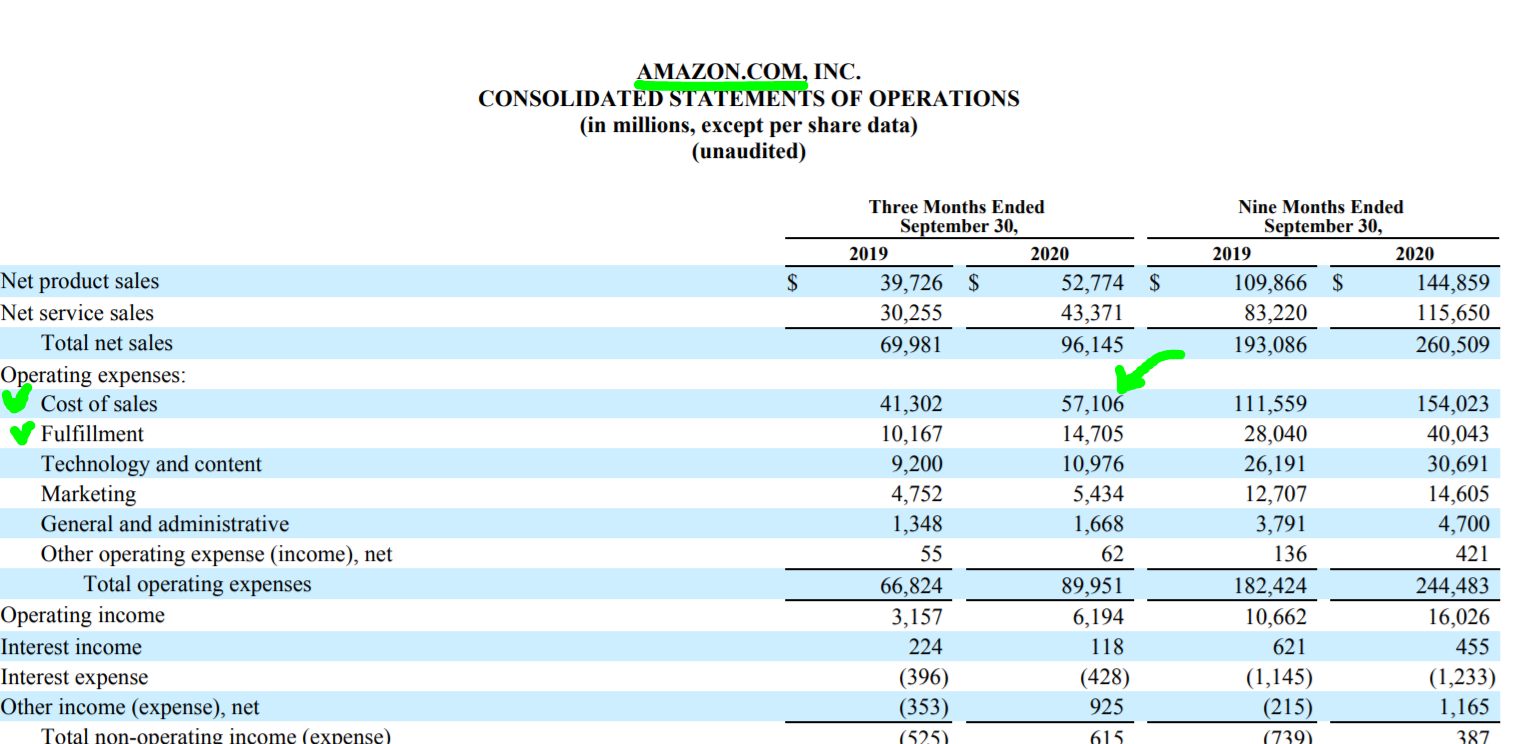Select the "Interest income" row label
The height and width of the screenshot is (744, 1529).
pos(71,647)
